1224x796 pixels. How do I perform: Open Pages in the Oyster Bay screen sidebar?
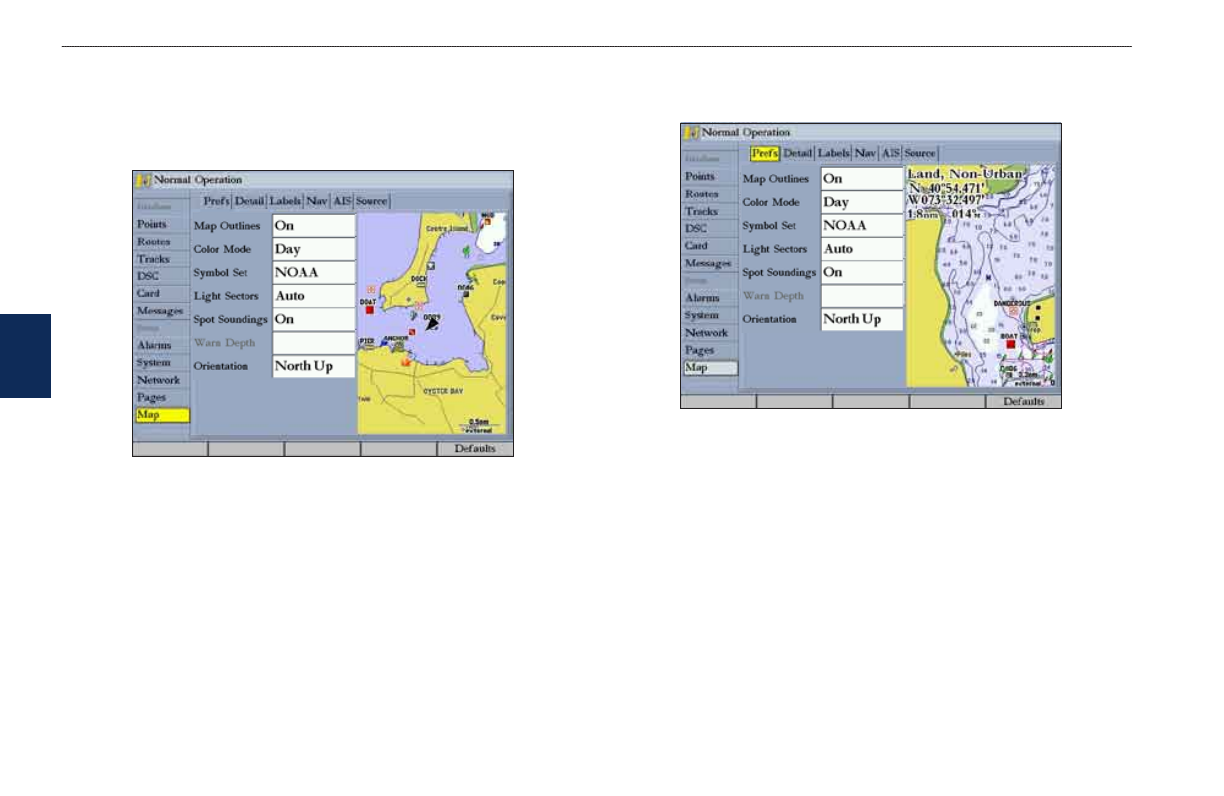162,397
